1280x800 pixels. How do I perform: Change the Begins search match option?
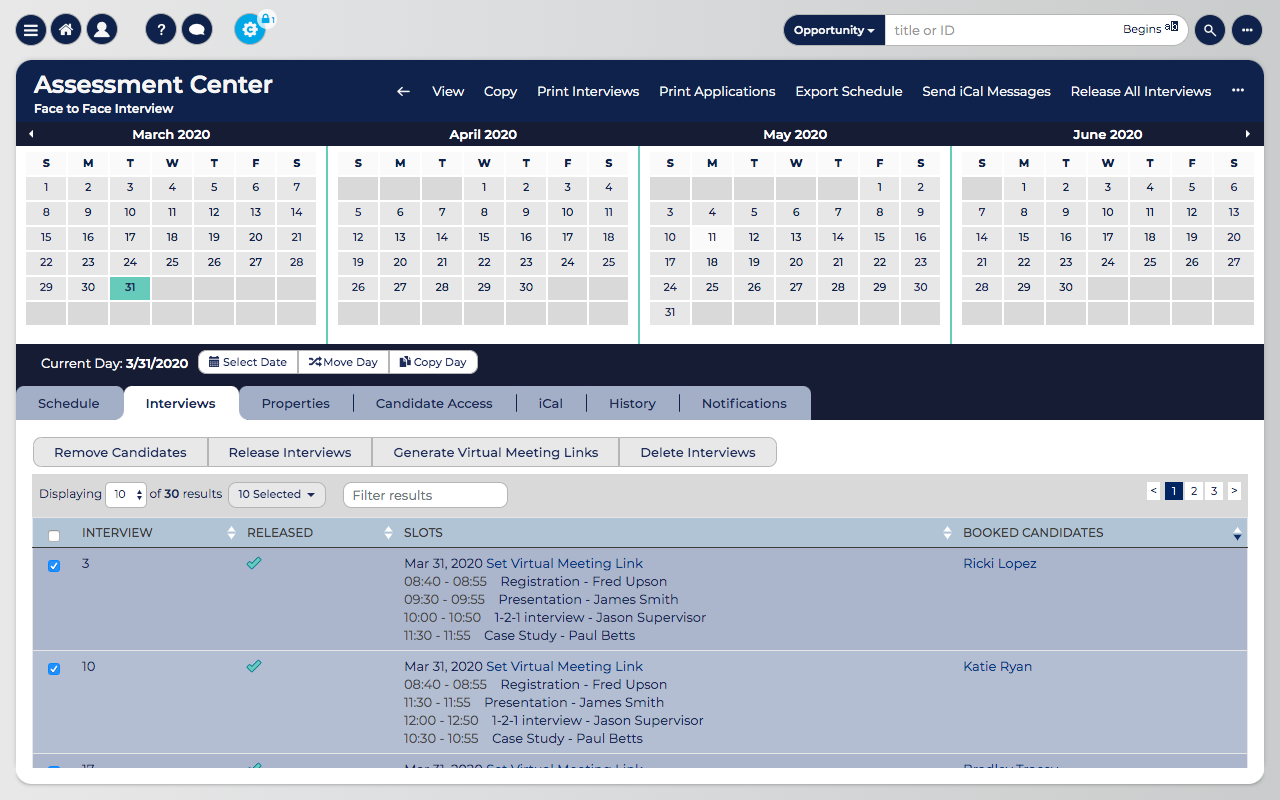pos(1150,30)
